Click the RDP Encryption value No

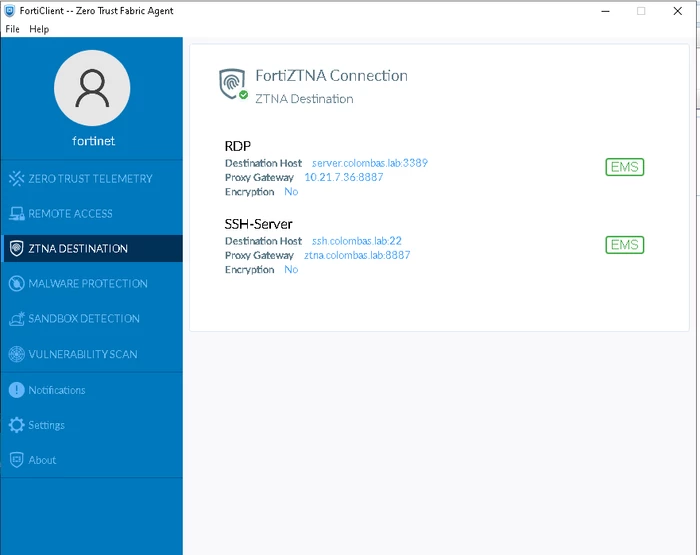pos(291,192)
